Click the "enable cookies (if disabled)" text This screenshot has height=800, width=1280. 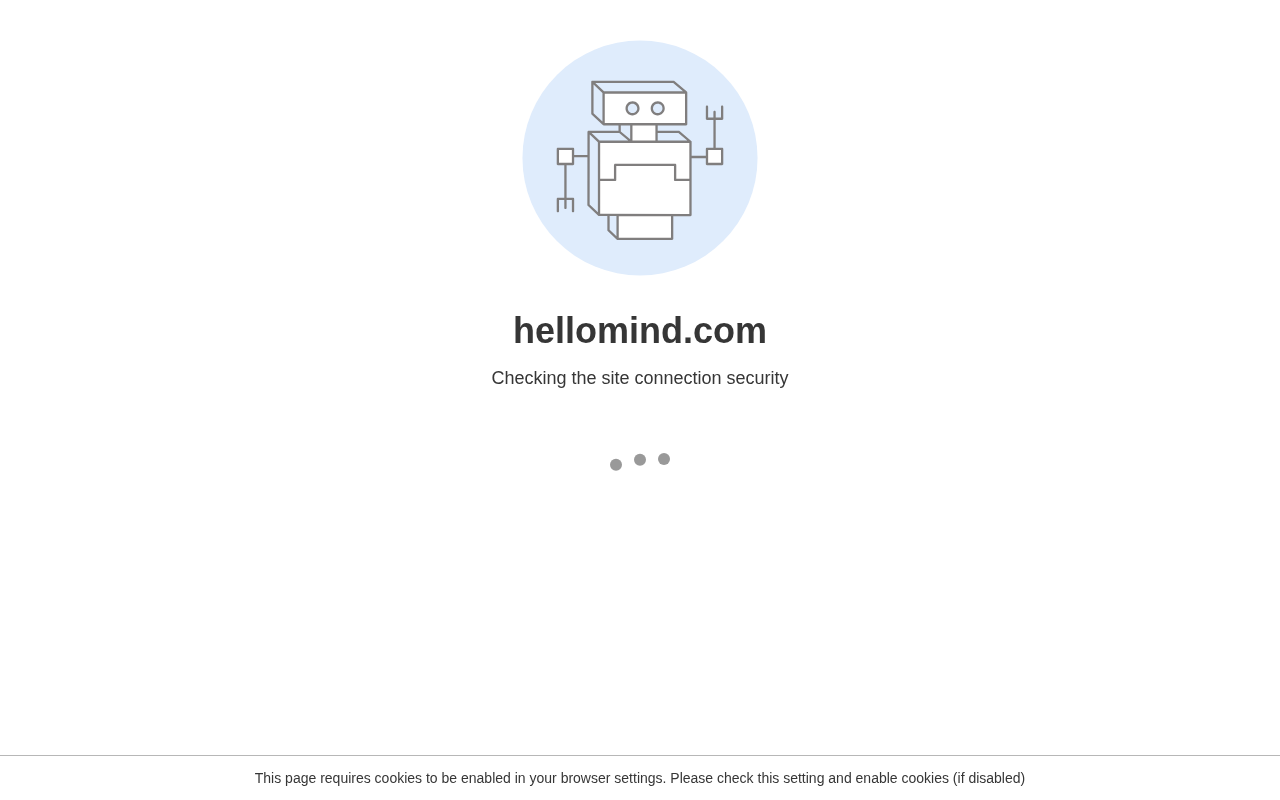pos(940,778)
